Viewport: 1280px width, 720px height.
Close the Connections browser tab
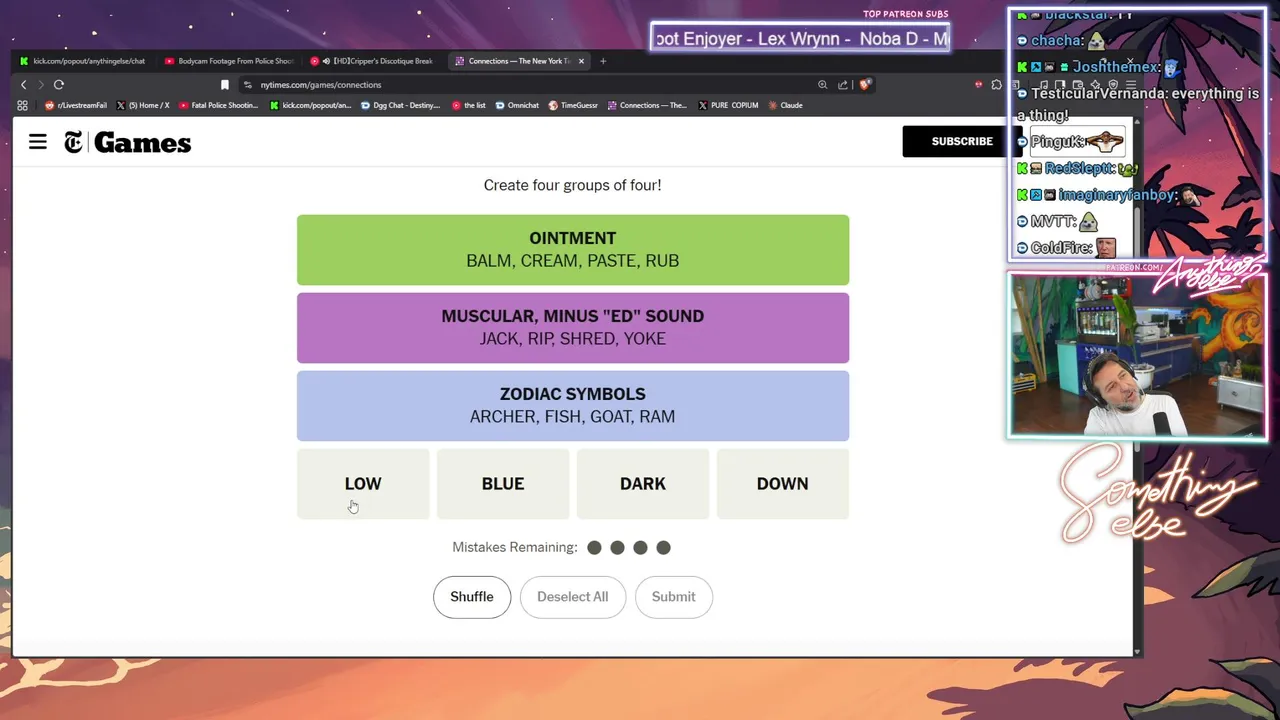click(581, 61)
